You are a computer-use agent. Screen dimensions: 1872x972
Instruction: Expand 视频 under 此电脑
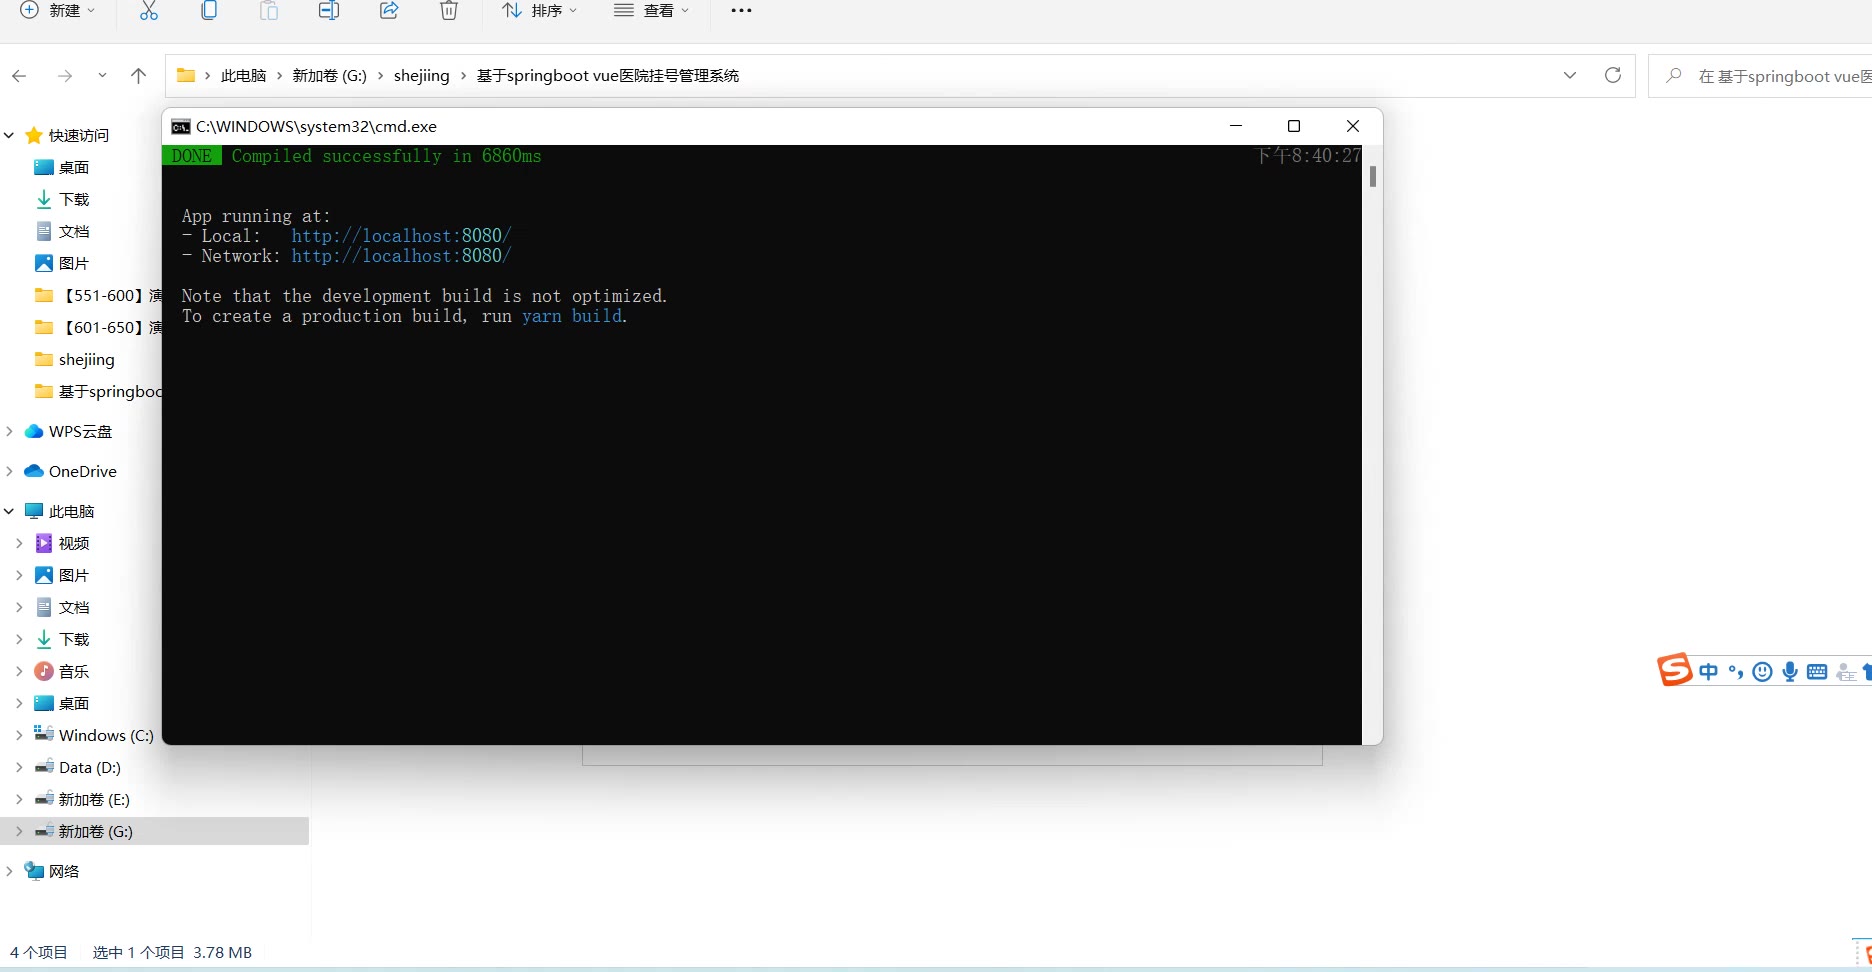19,543
